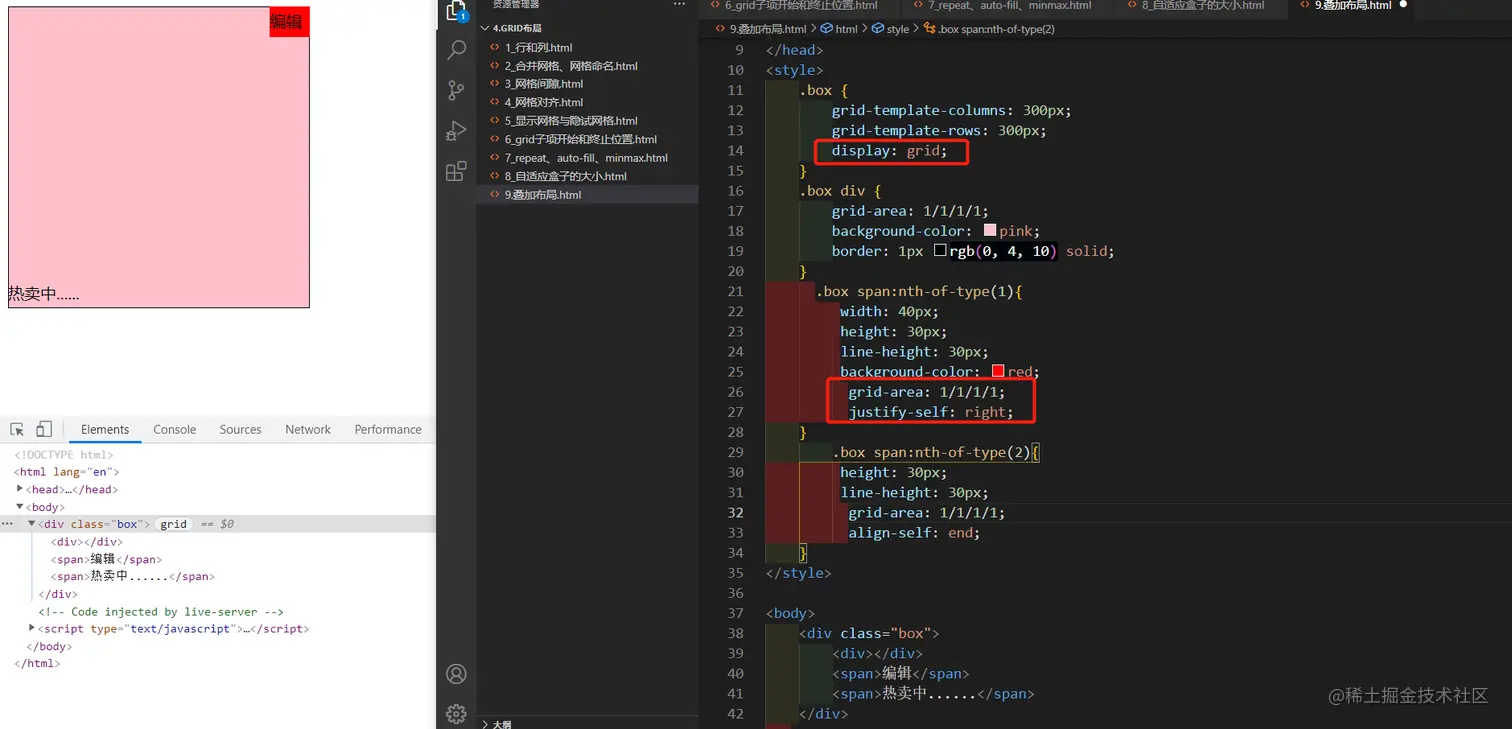Open the 6_grid子项开始和终止位置.html editor tab
Image resolution: width=1512 pixels, height=729 pixels.
(801, 6)
